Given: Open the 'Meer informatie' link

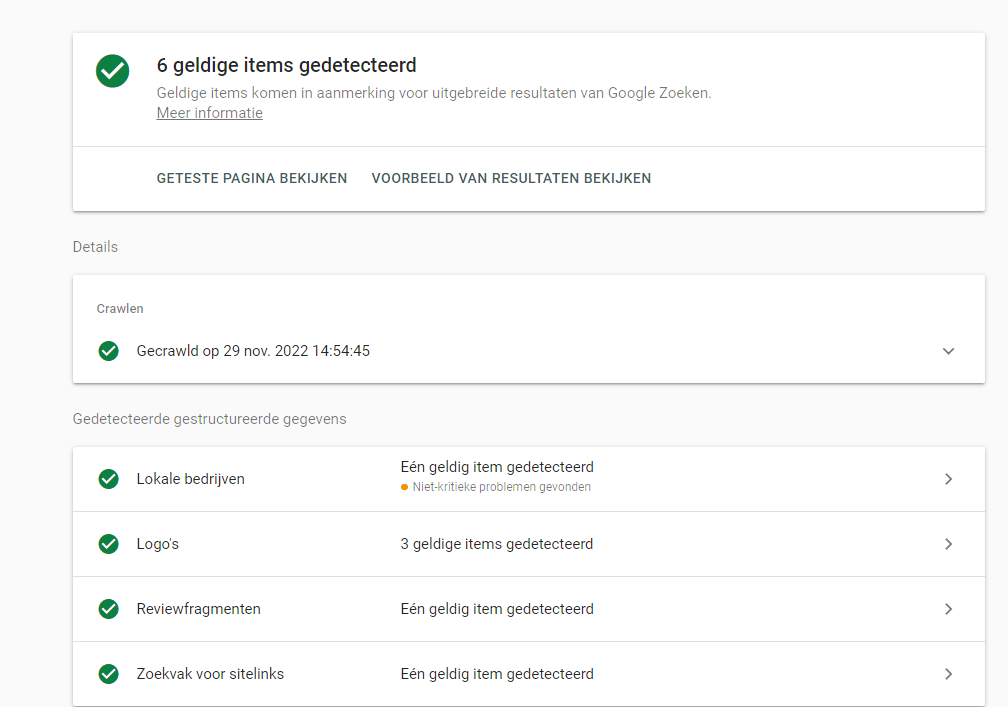Looking at the screenshot, I should pyautogui.click(x=210, y=113).
